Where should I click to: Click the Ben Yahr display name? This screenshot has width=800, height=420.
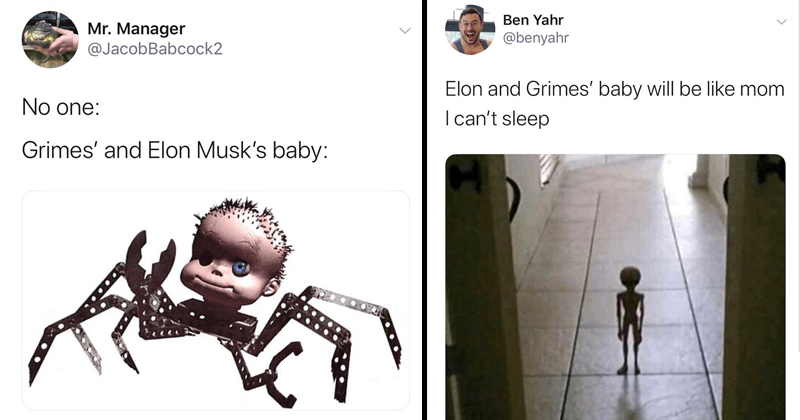click(x=533, y=20)
